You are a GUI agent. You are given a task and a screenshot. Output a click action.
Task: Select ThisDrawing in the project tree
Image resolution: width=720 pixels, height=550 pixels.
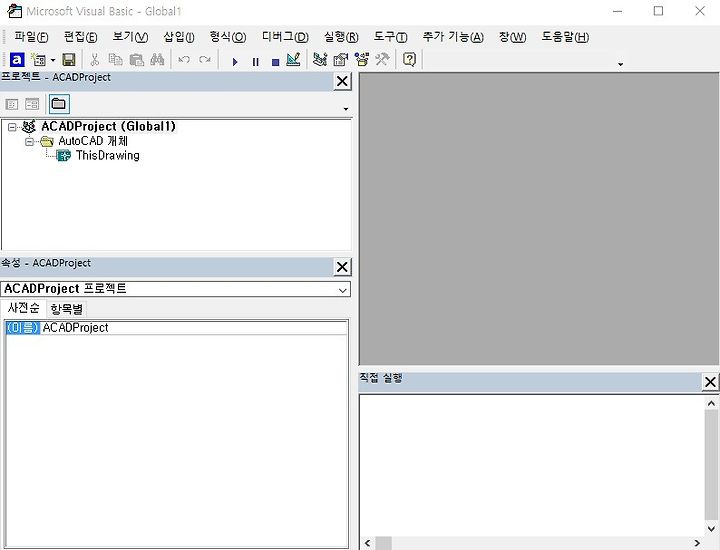tap(107, 156)
